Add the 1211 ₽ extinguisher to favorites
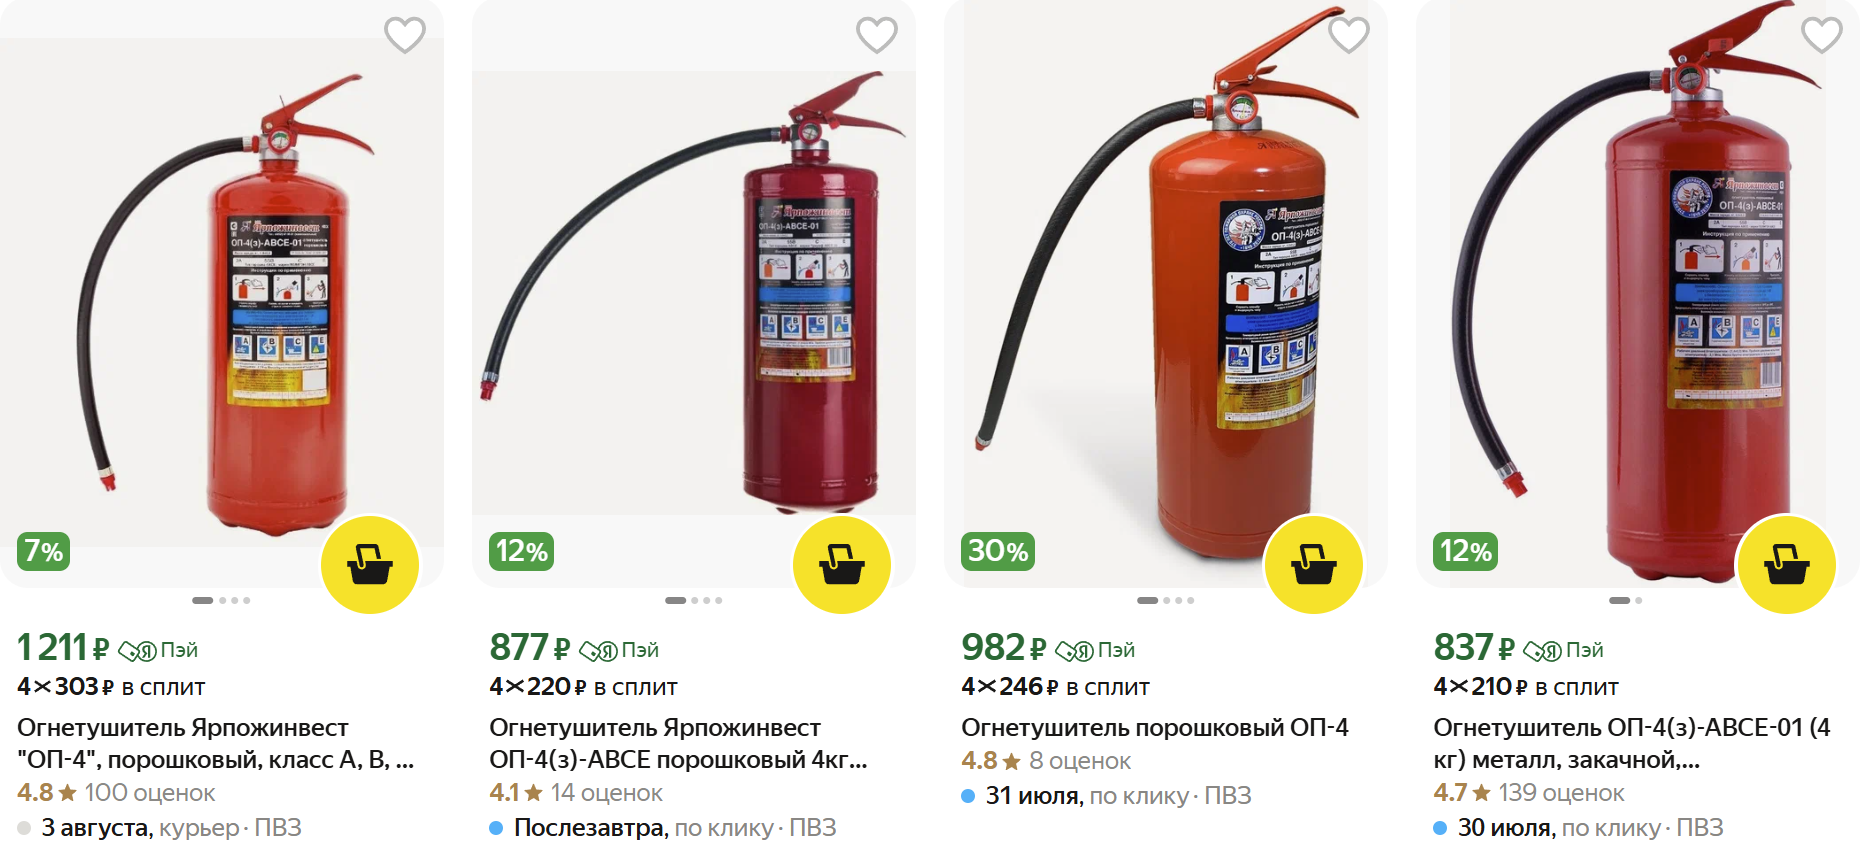Viewport: 1867px width, 851px height. tap(405, 35)
